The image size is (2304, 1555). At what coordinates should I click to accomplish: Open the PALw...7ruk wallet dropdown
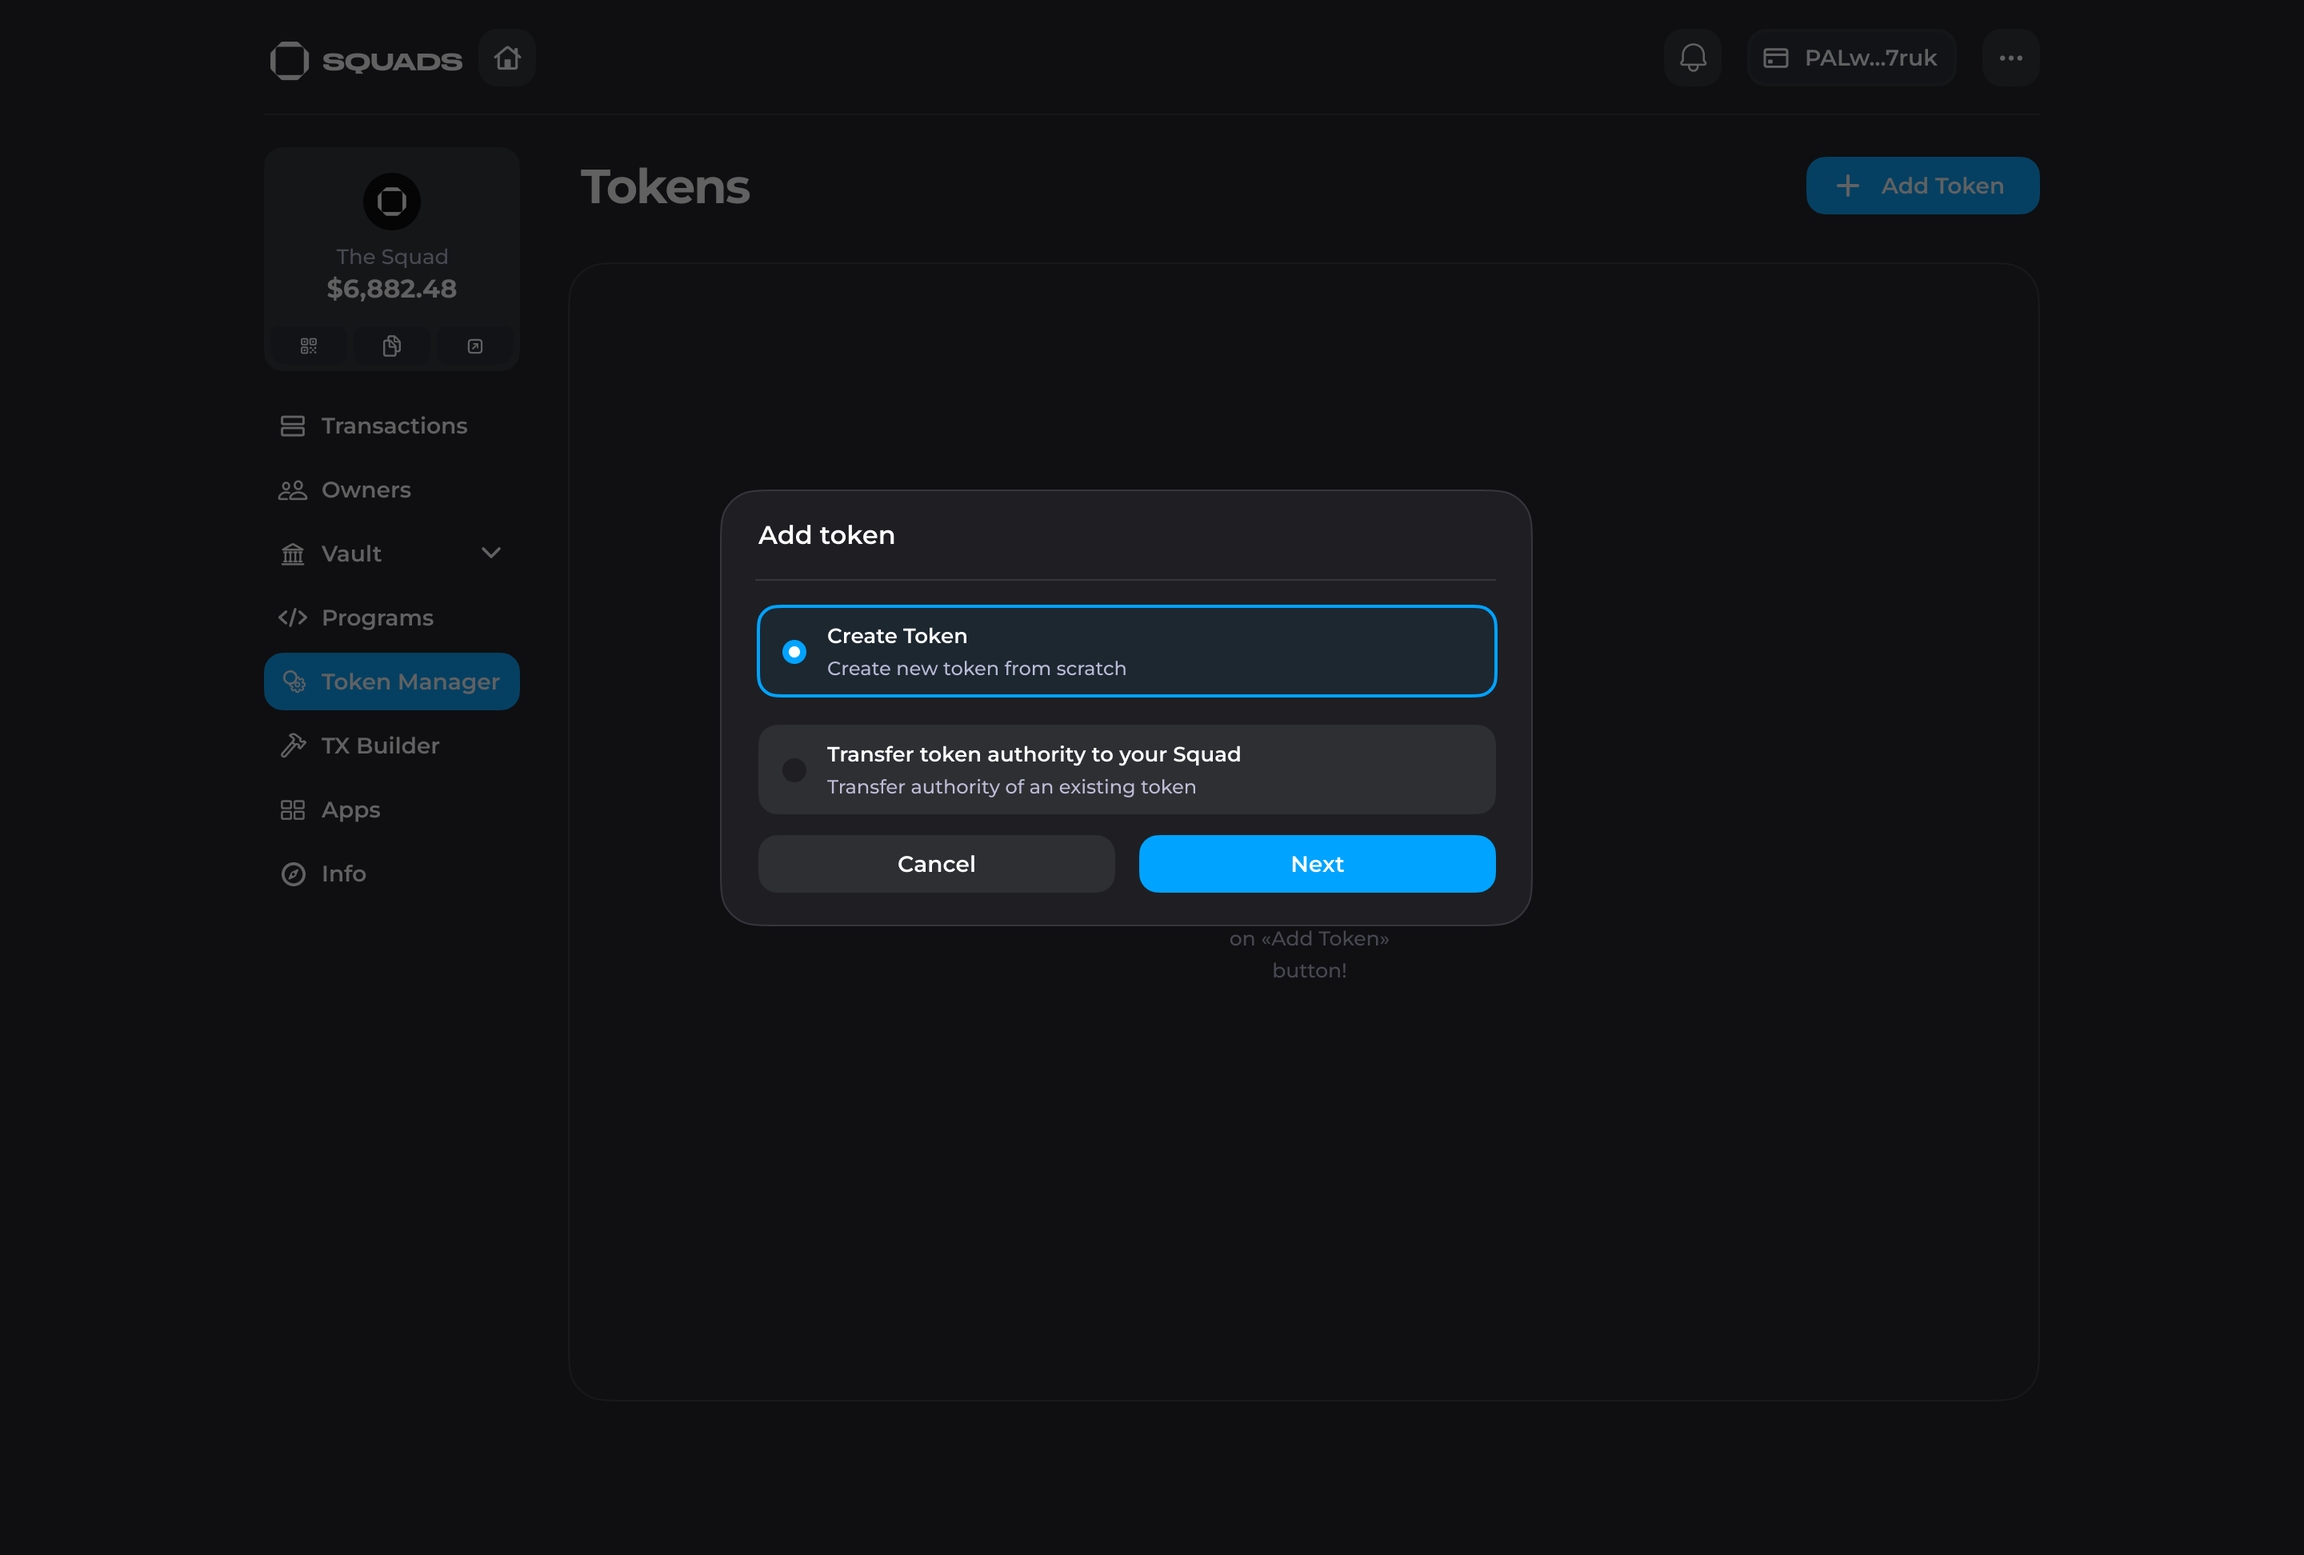(x=1851, y=58)
